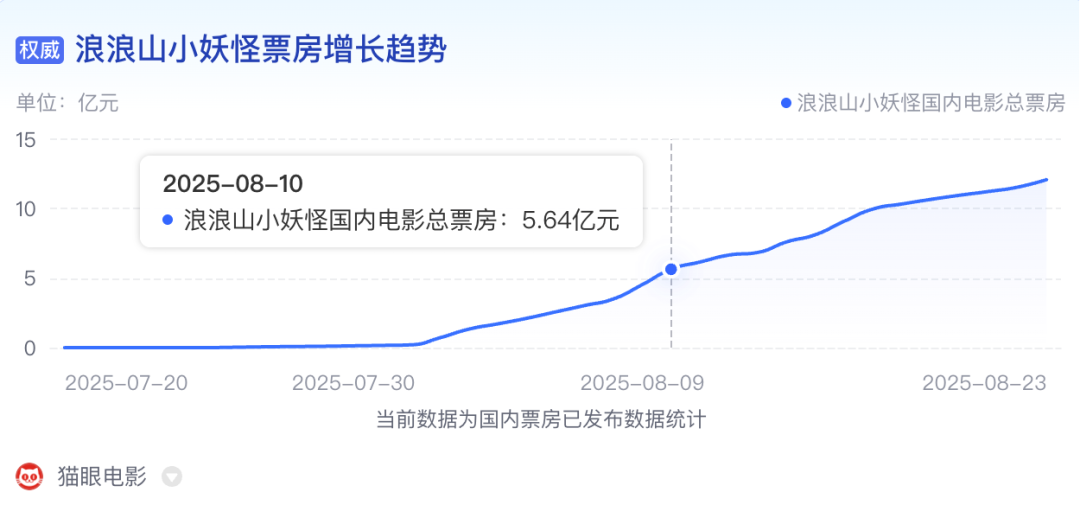The height and width of the screenshot is (505, 1080).
Task: Select the 2025-08-23 x-axis date label
Action: tap(984, 383)
